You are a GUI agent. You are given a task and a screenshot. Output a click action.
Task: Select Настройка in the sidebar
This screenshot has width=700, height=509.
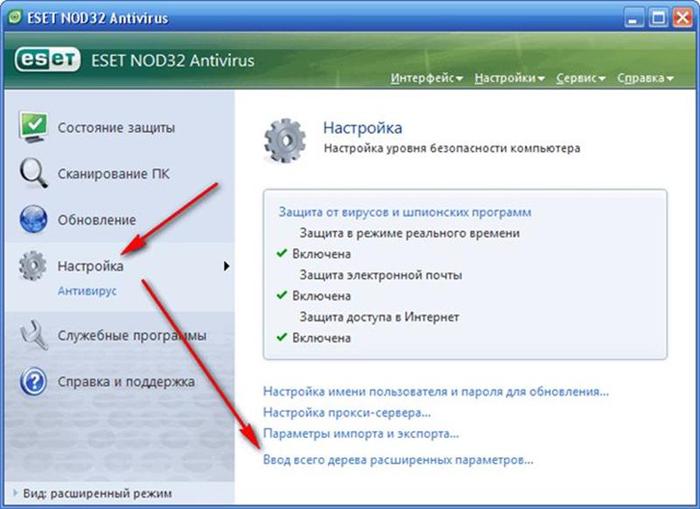(90, 266)
